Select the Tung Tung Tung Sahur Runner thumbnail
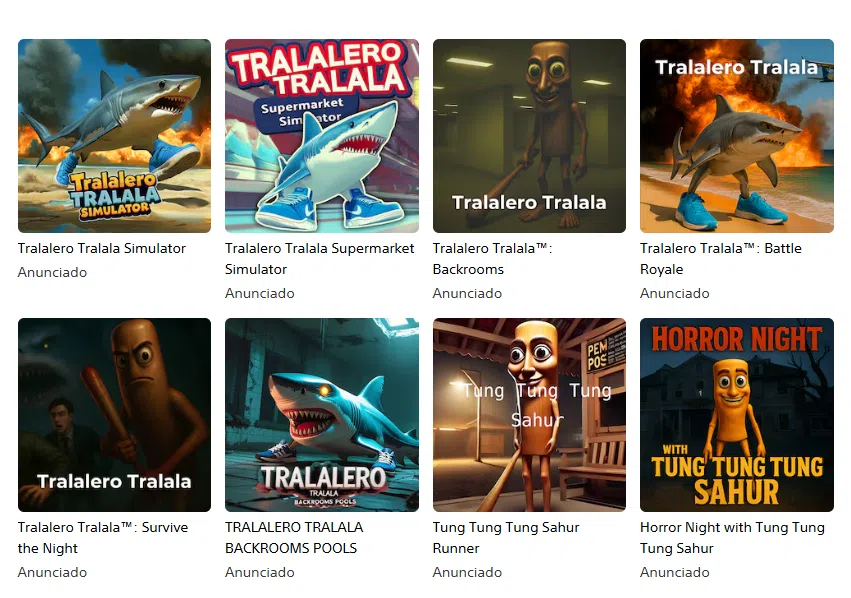This screenshot has width=851, height=598. pyautogui.click(x=529, y=415)
